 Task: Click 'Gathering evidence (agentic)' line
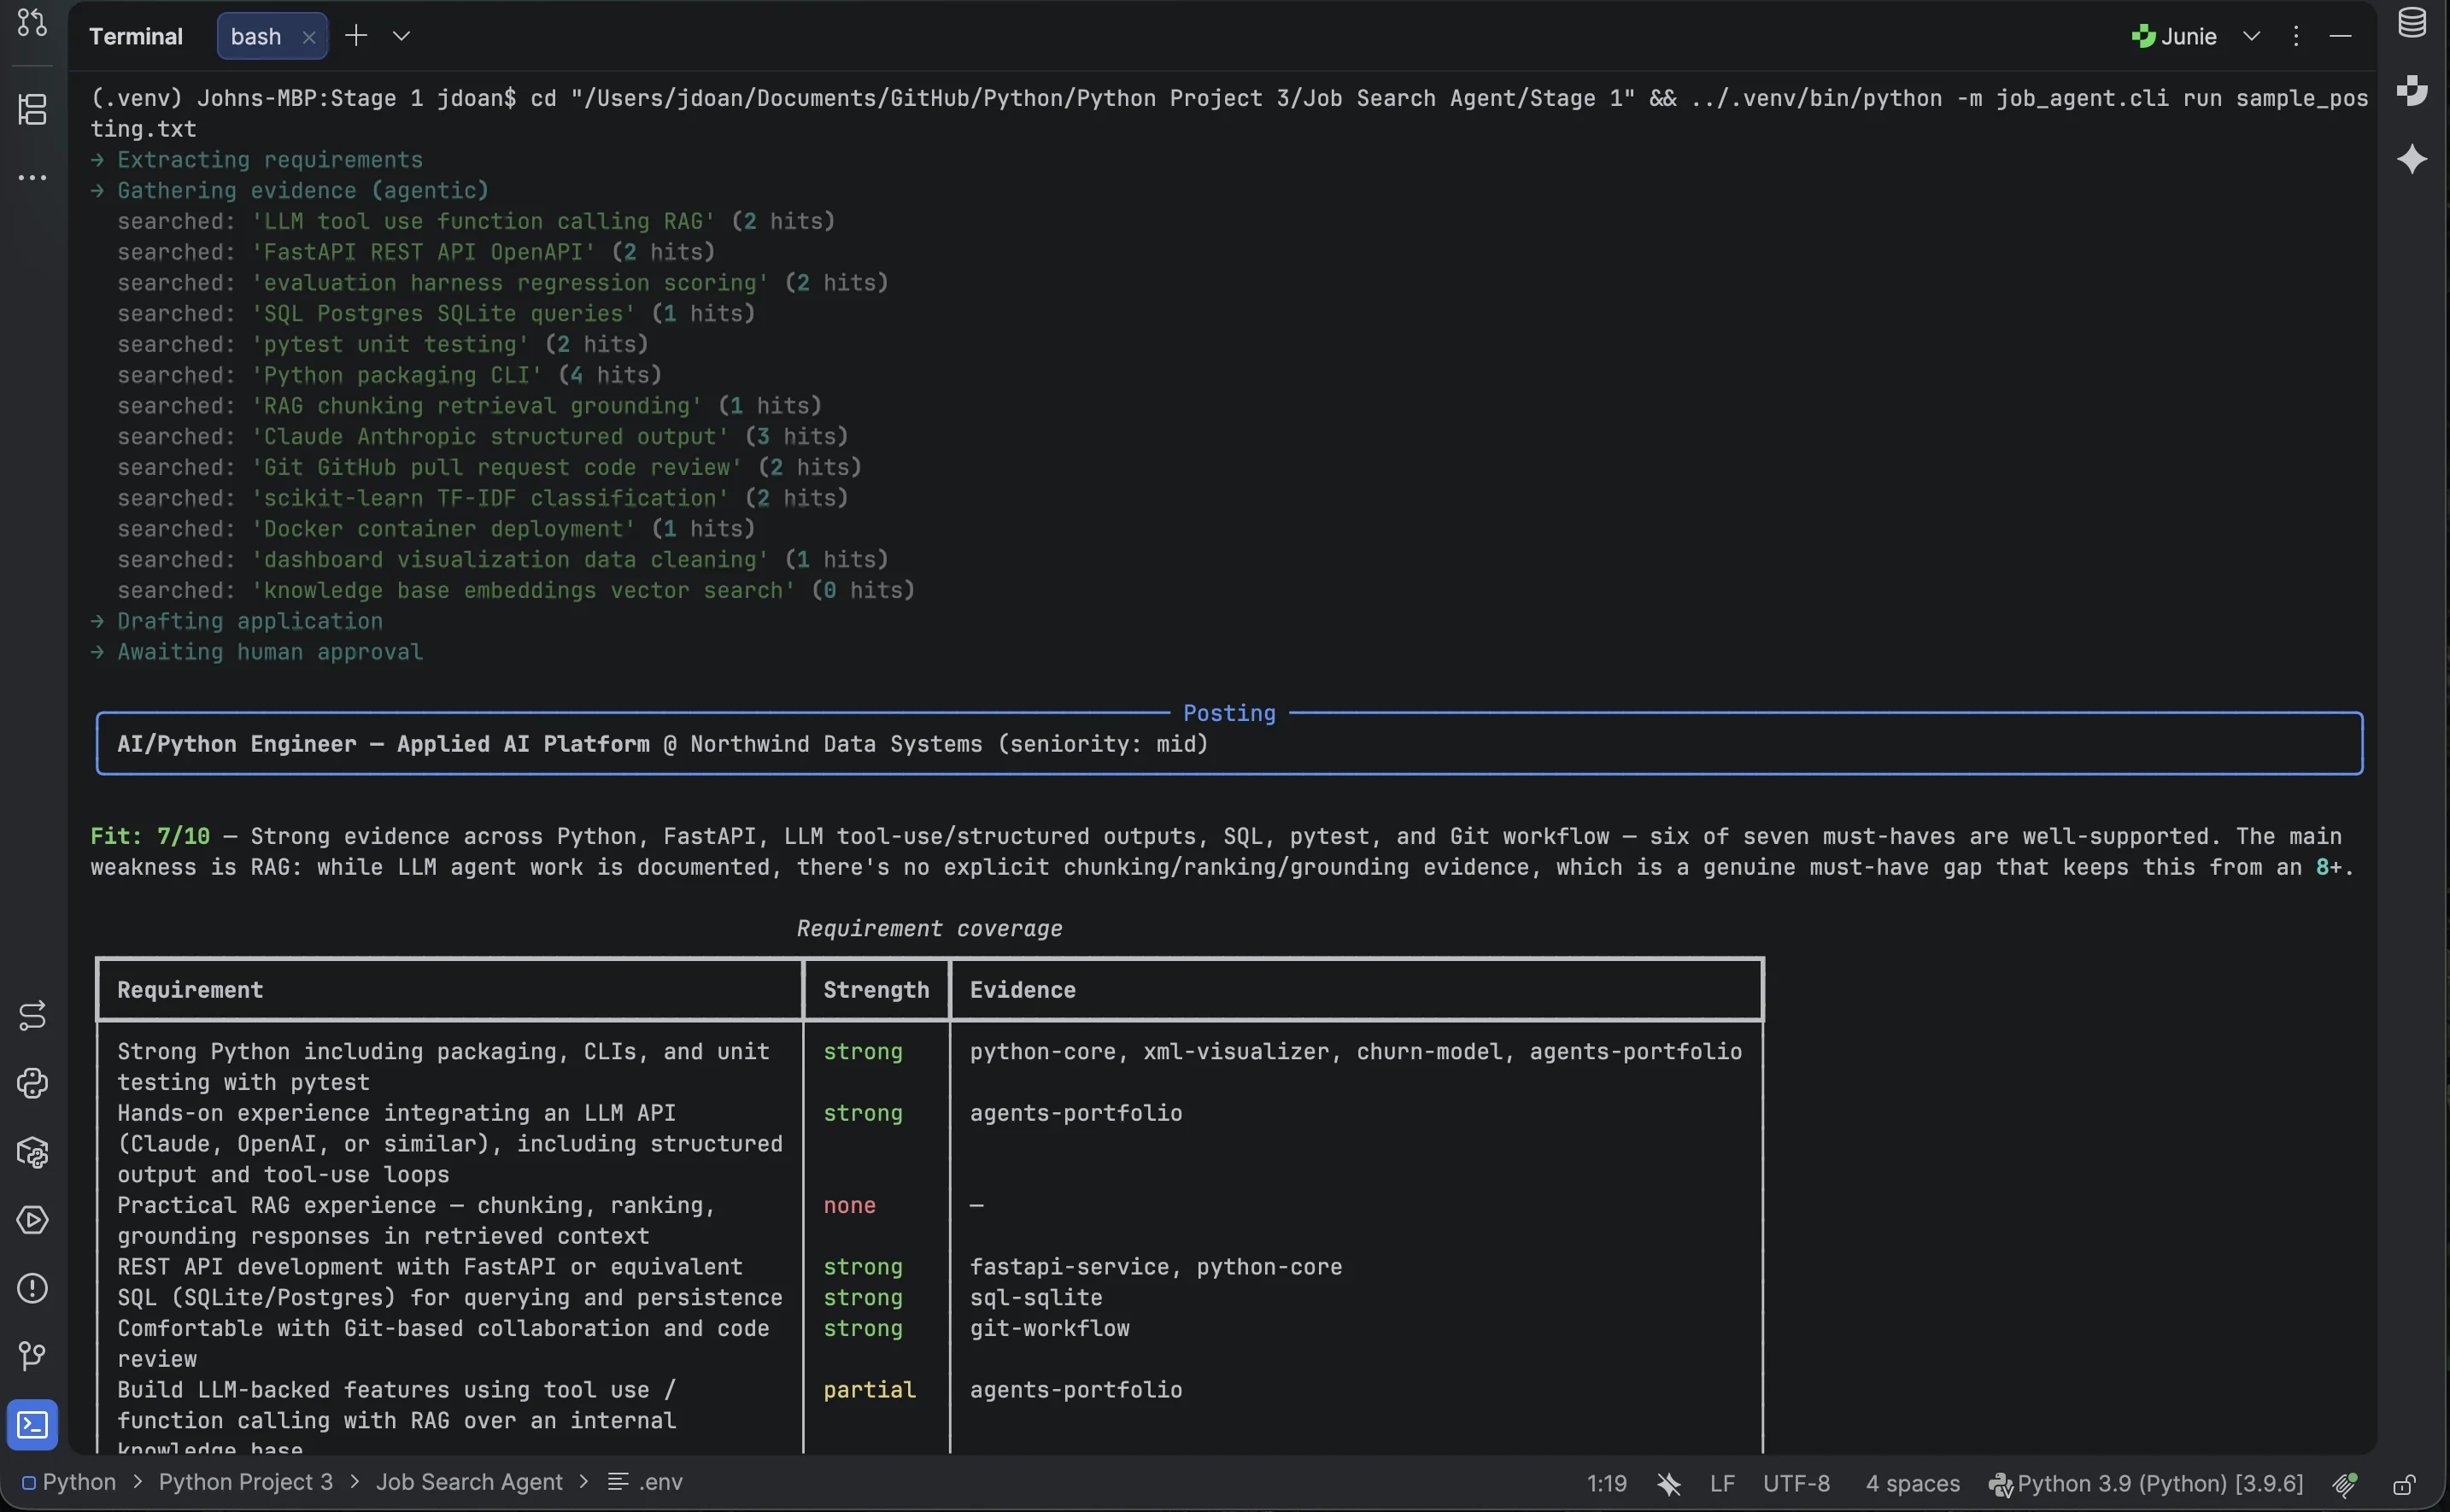[x=290, y=190]
